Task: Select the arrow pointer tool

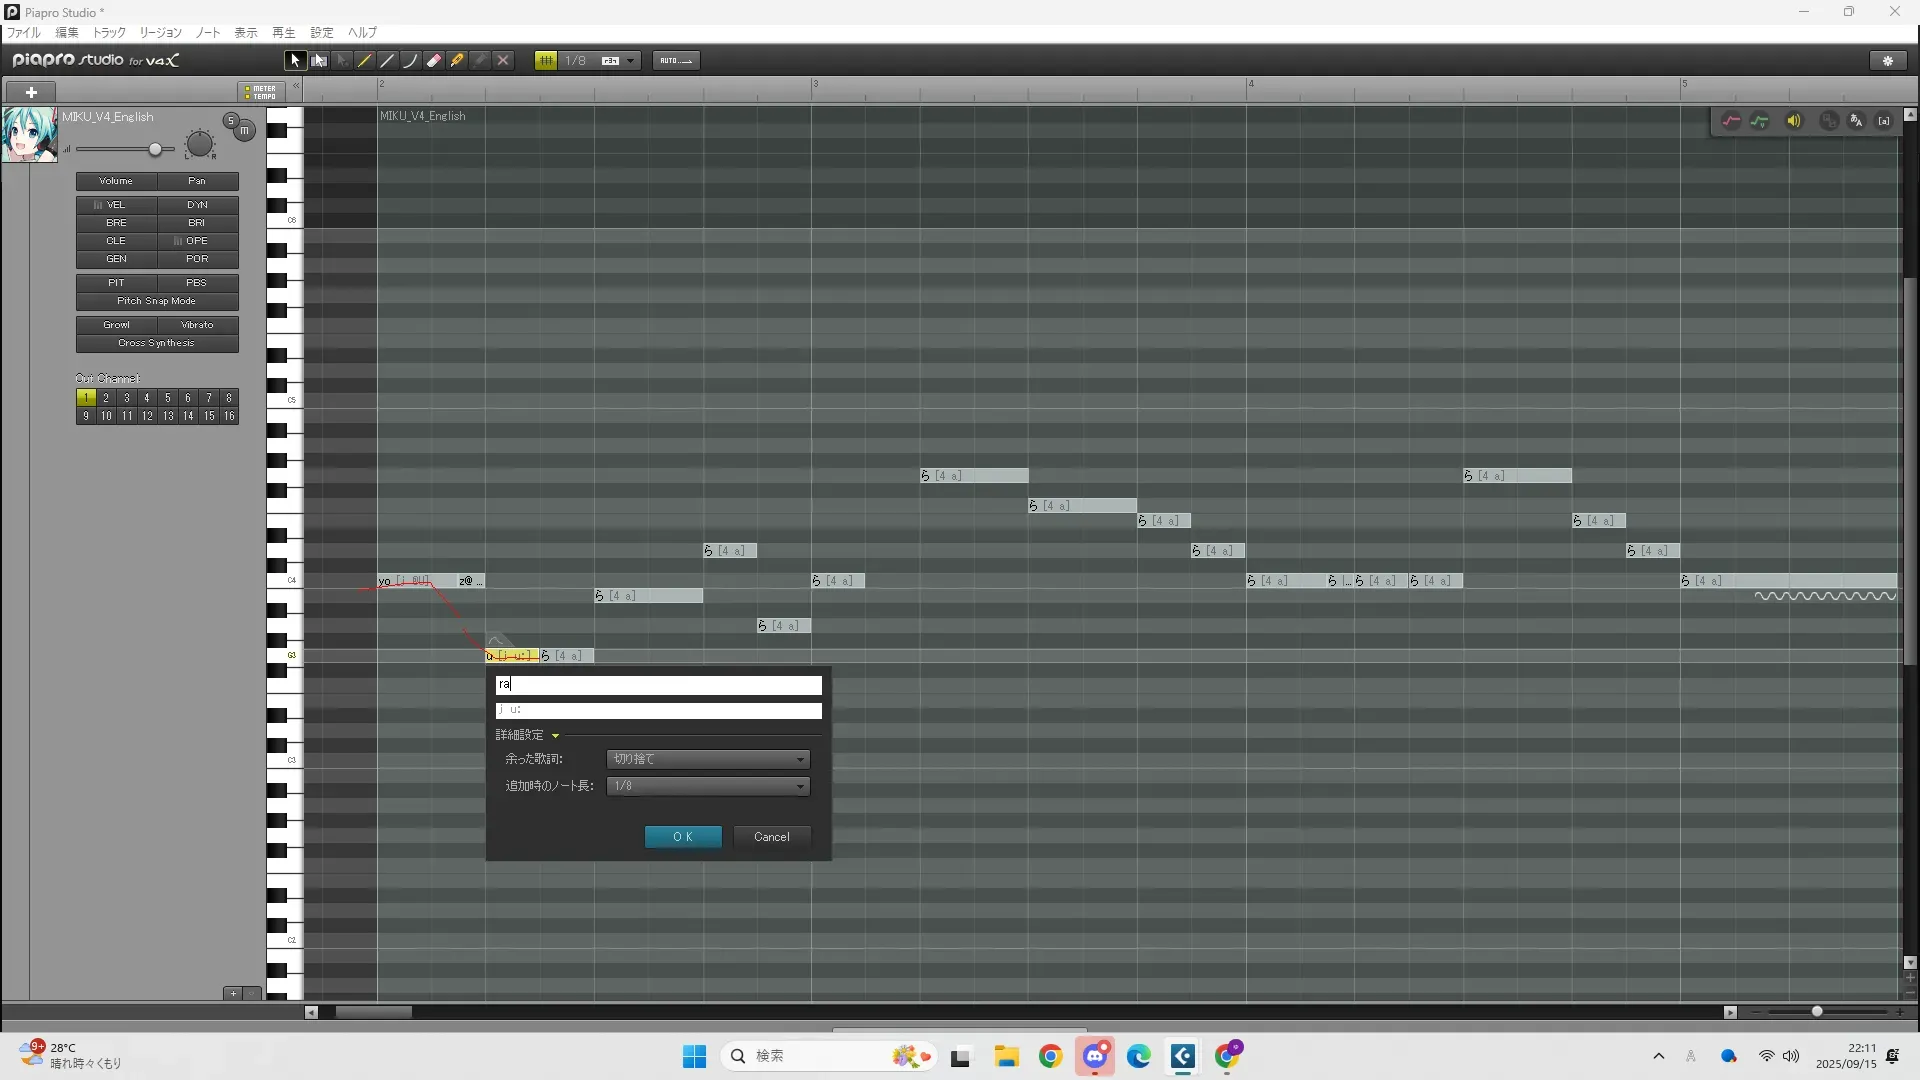Action: pos(294,61)
